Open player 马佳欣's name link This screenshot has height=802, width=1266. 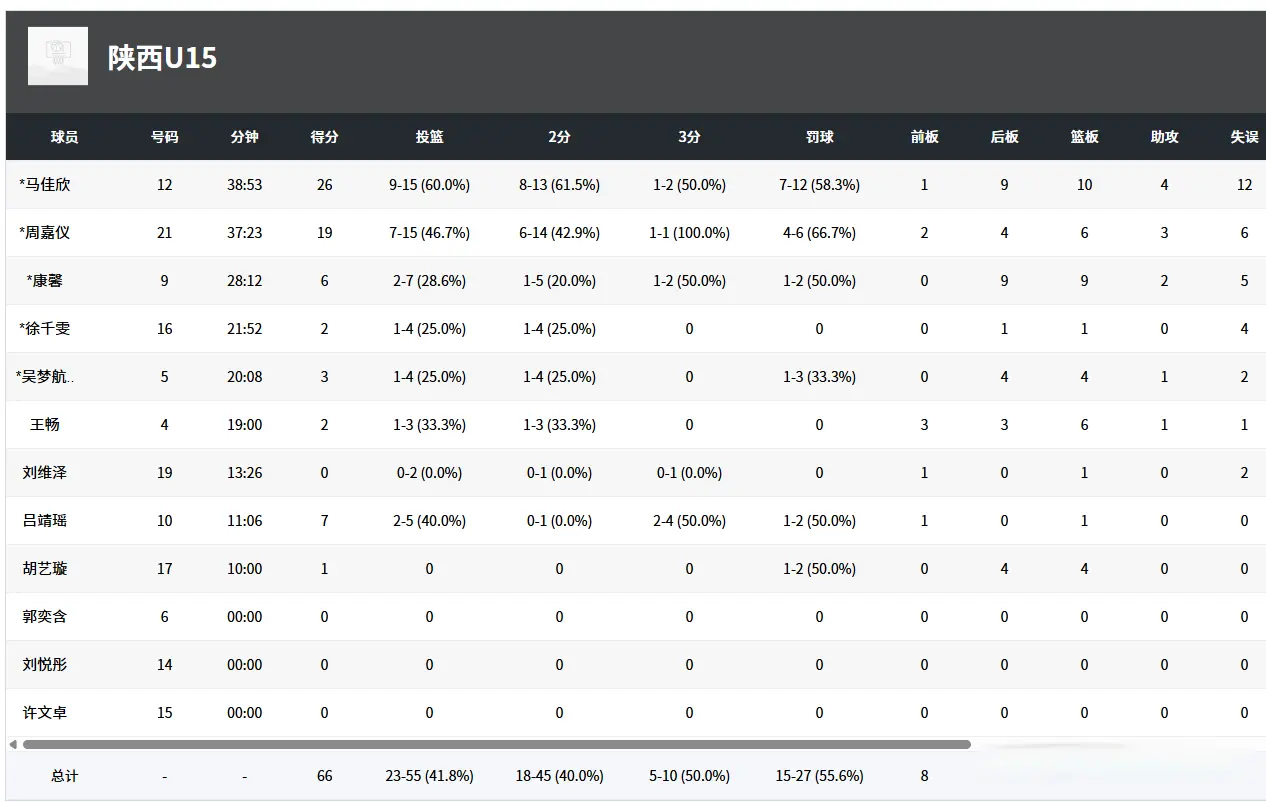47,185
